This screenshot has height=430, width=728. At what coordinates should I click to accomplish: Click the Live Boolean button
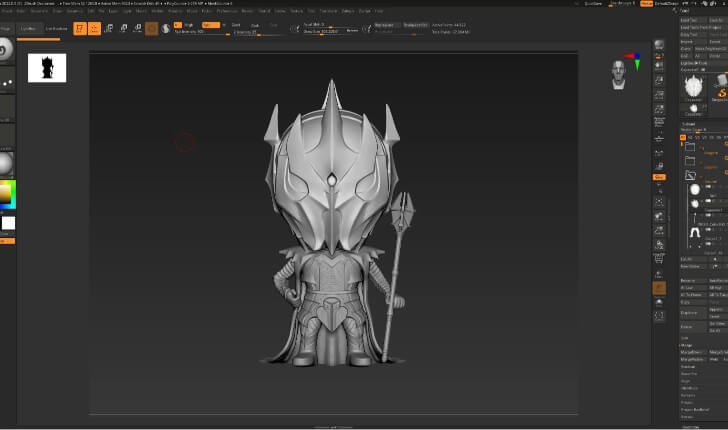(57, 29)
